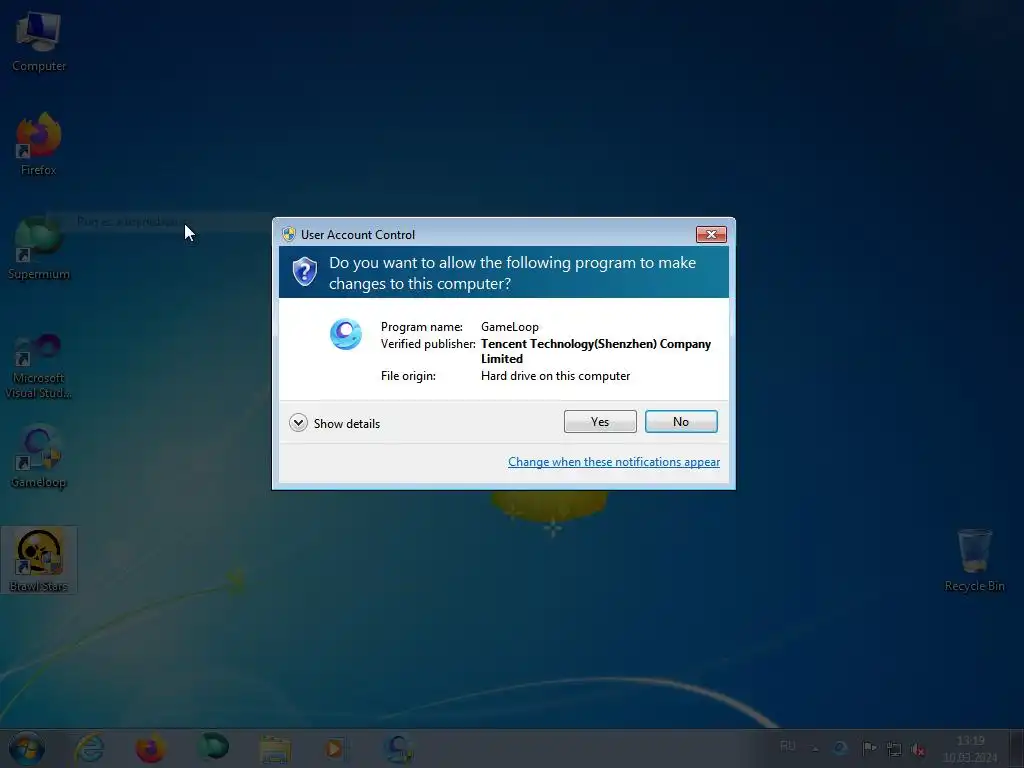The width and height of the screenshot is (1024, 768).
Task: Click the 'Hard drive on this computer' text
Action: pos(555,376)
